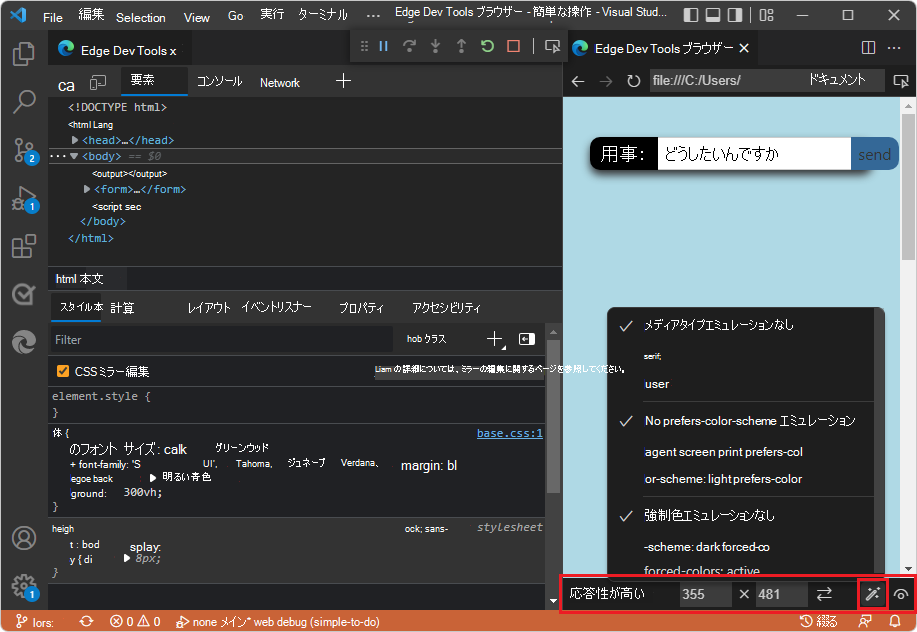The width and height of the screenshot is (917, 632).
Task: Open Source Control view with badge 2
Action: point(23,150)
